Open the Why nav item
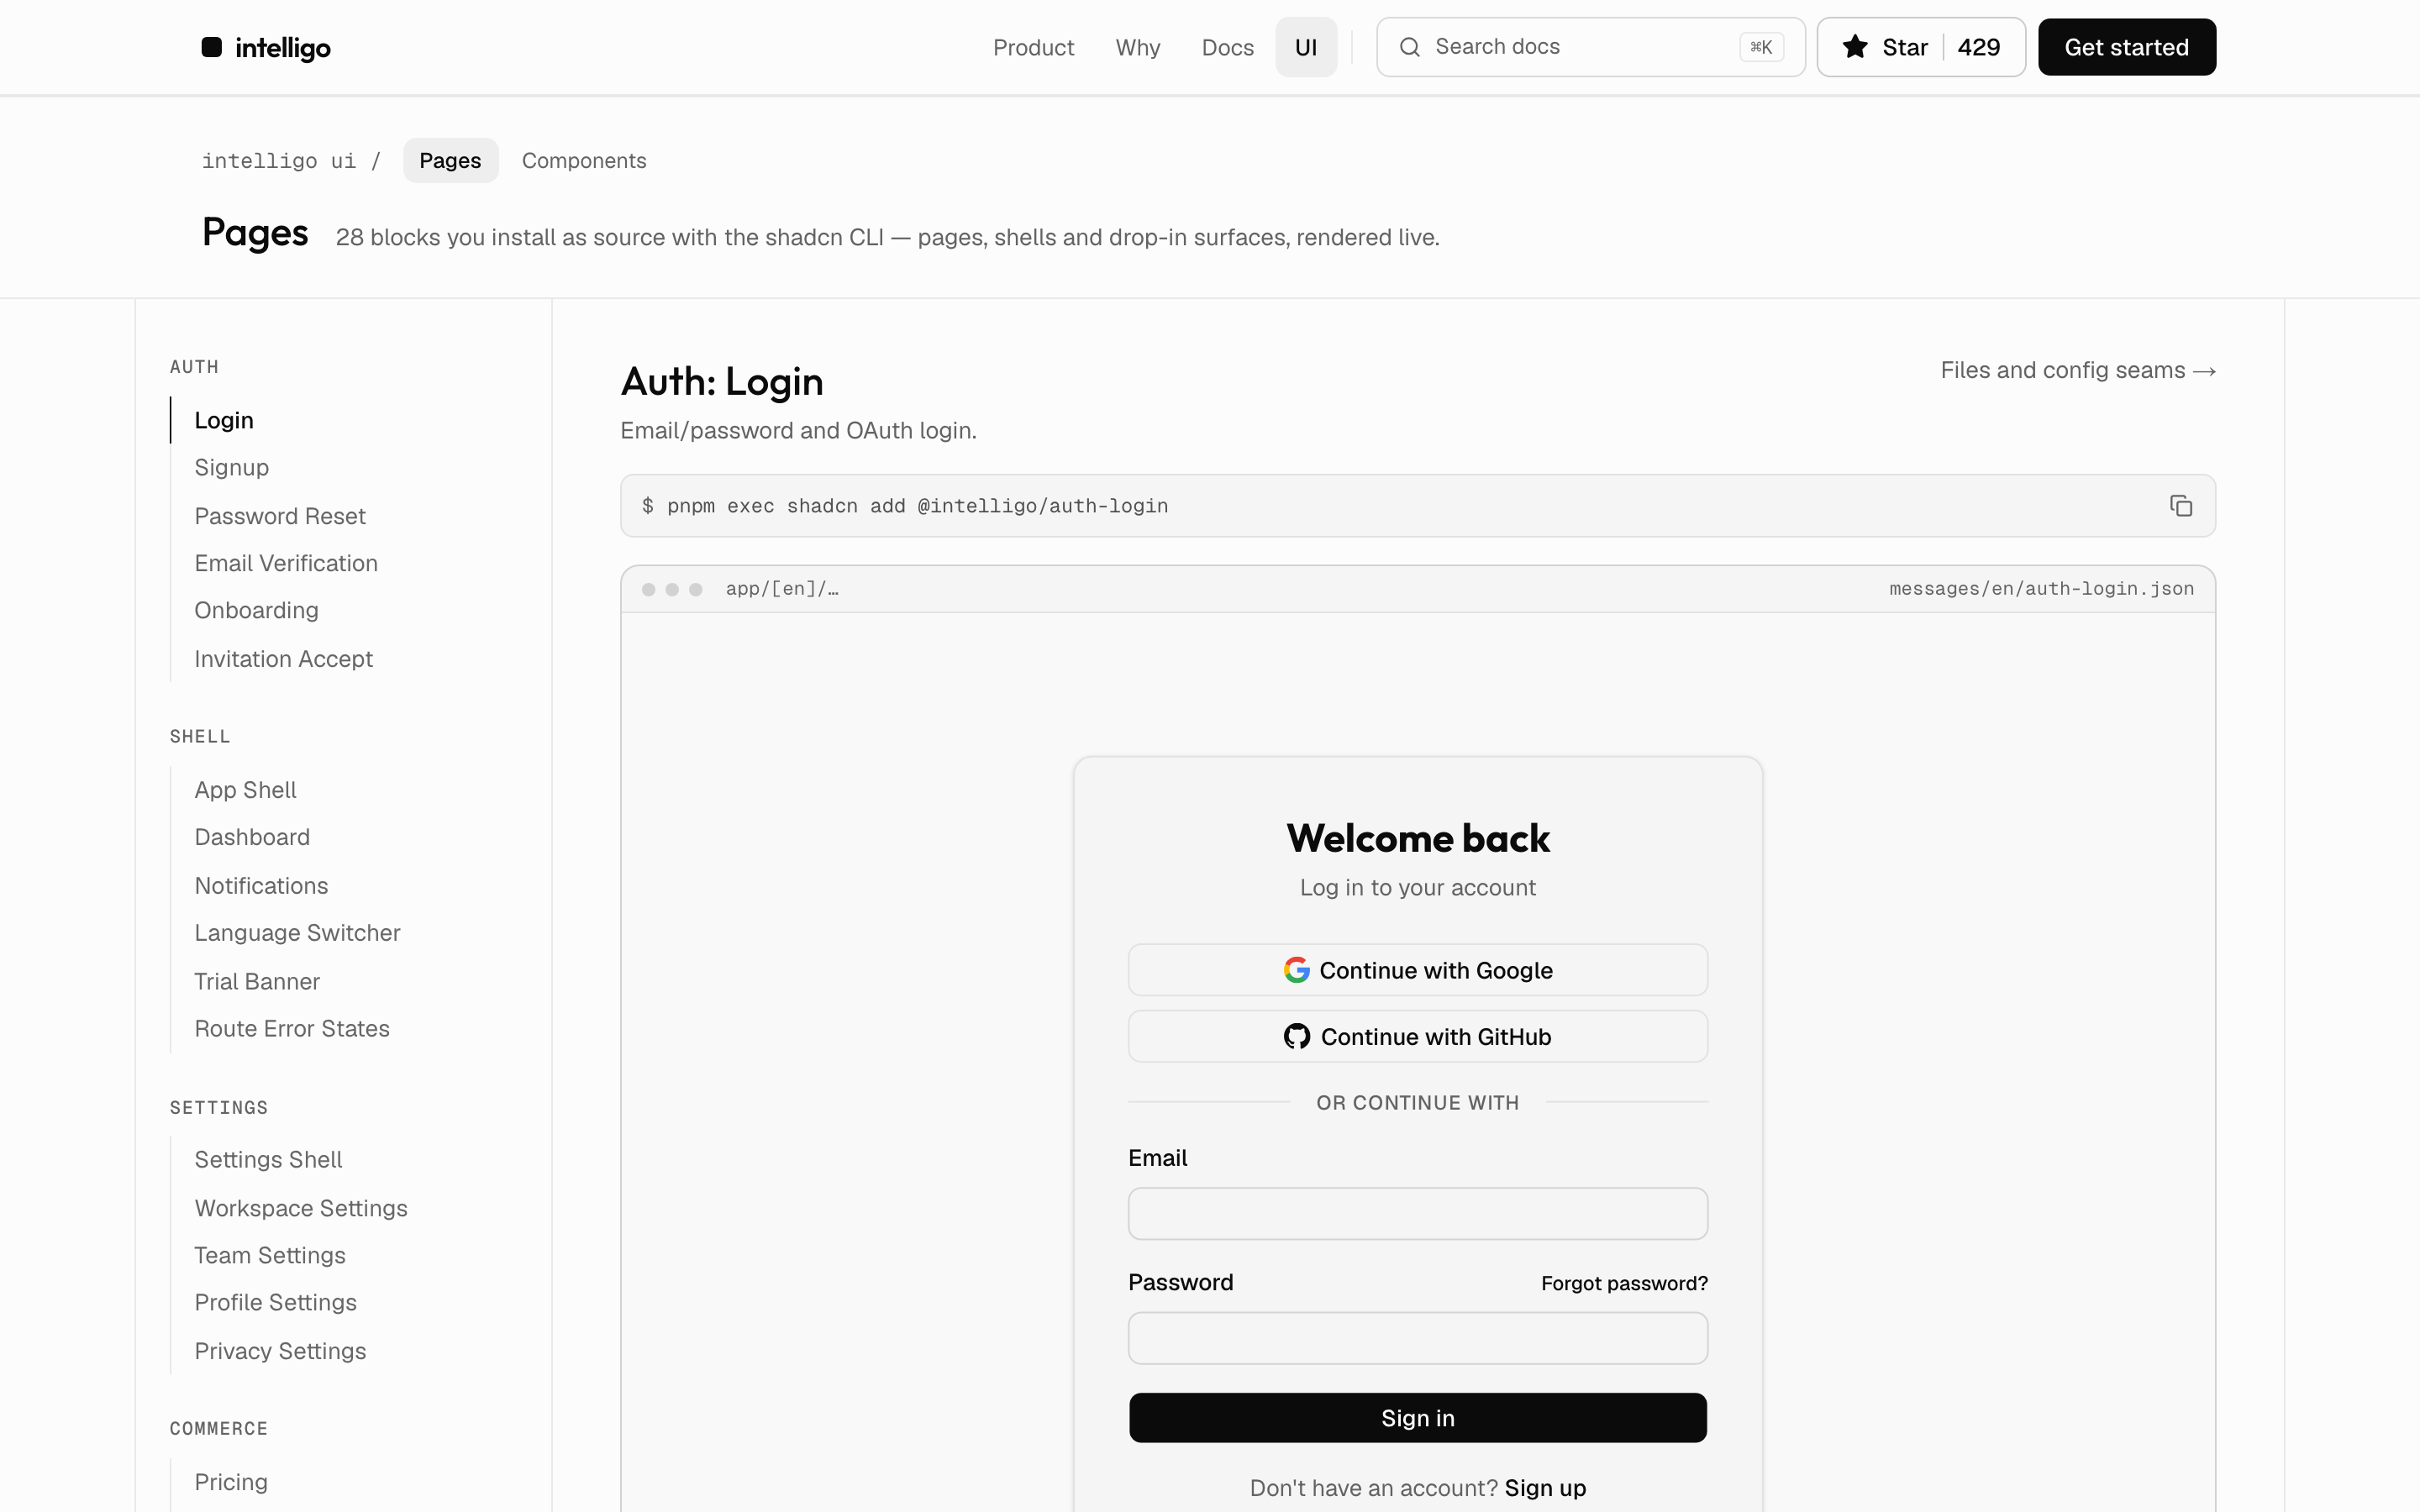 [1137, 47]
